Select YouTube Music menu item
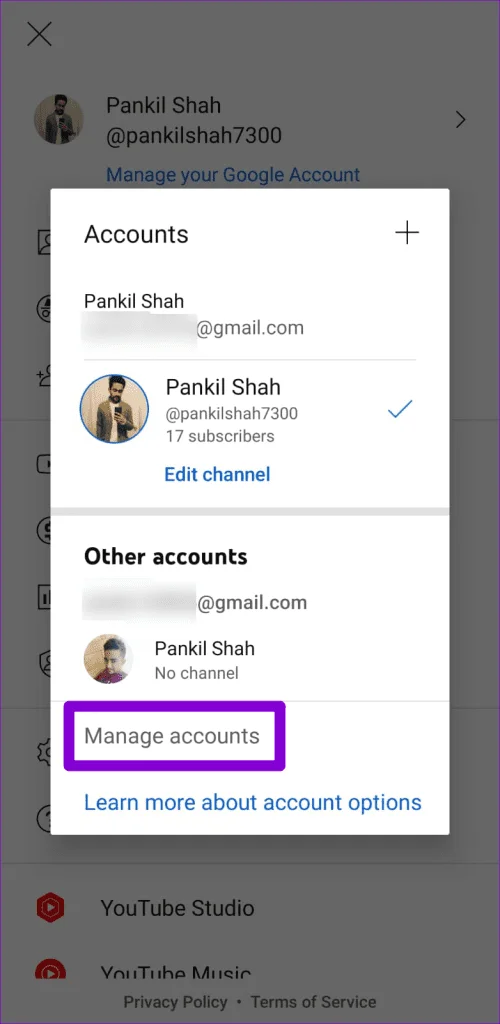 [x=250, y=968]
